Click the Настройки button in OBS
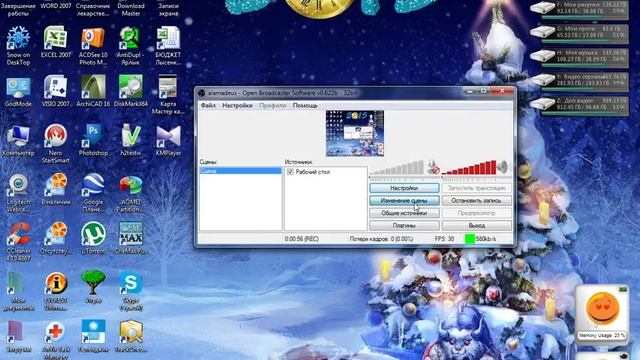Screen dimensions: 640x360 pos(404,188)
